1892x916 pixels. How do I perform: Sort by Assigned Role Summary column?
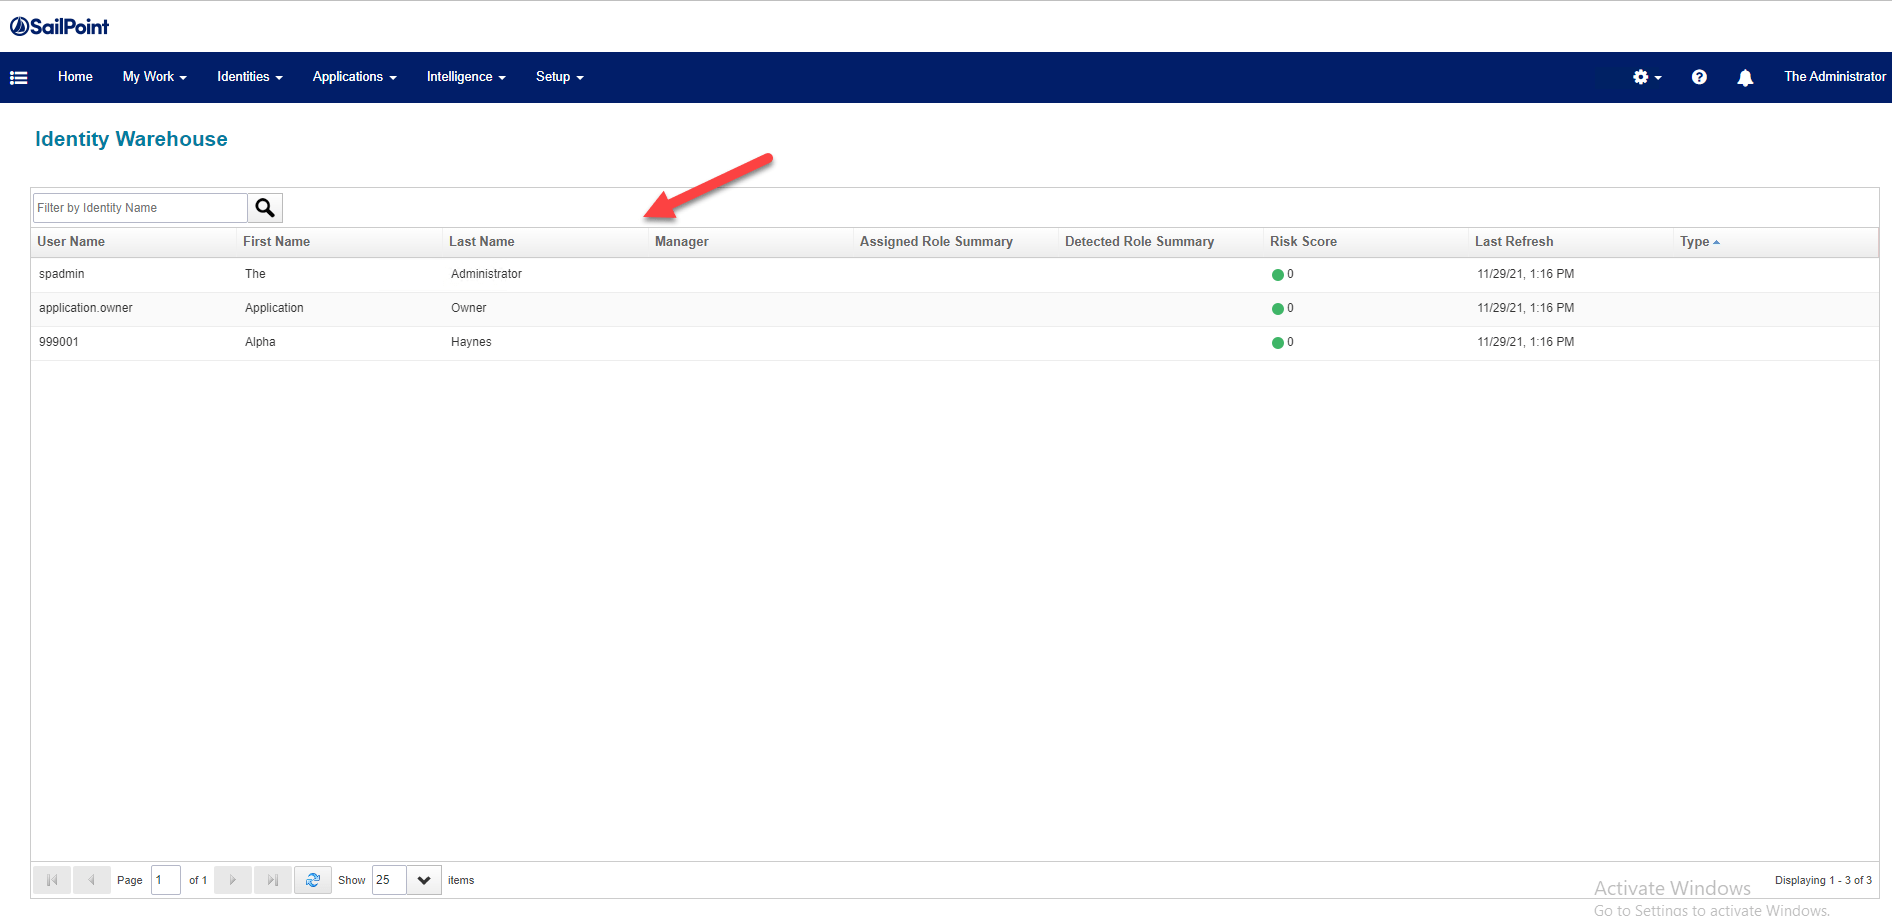click(x=957, y=242)
